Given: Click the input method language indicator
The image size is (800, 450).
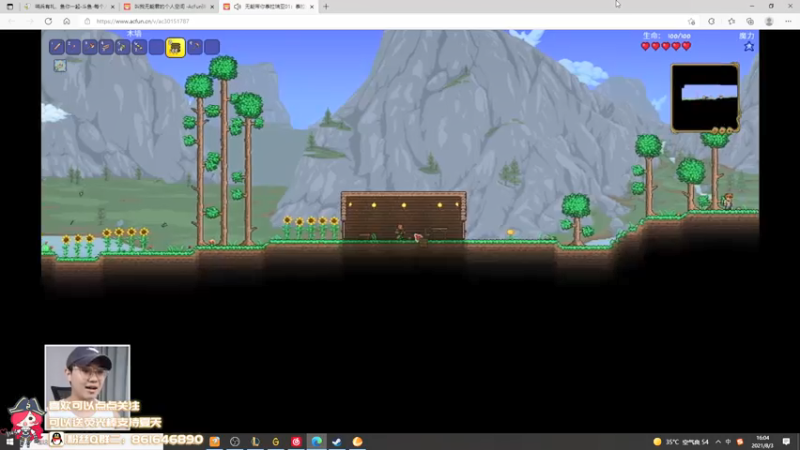Looking at the screenshot, I should [728, 442].
